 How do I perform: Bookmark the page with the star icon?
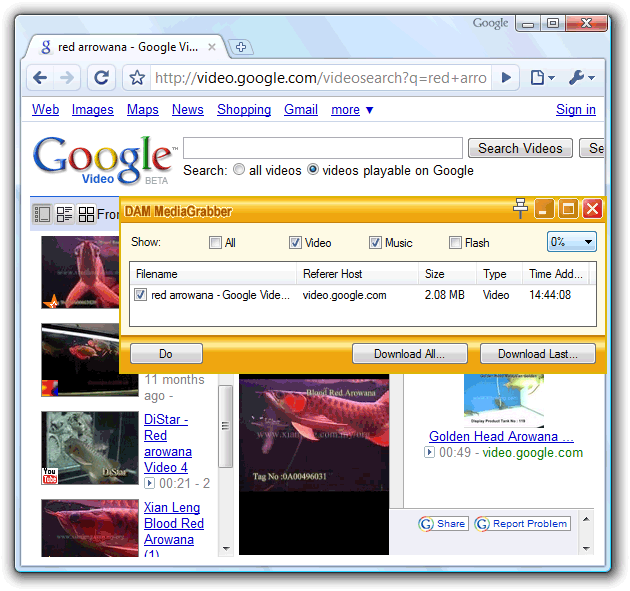(x=137, y=78)
